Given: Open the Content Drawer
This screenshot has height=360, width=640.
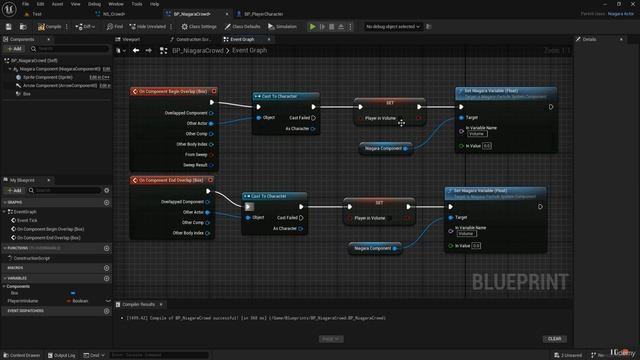Looking at the screenshot, I should pos(22,356).
